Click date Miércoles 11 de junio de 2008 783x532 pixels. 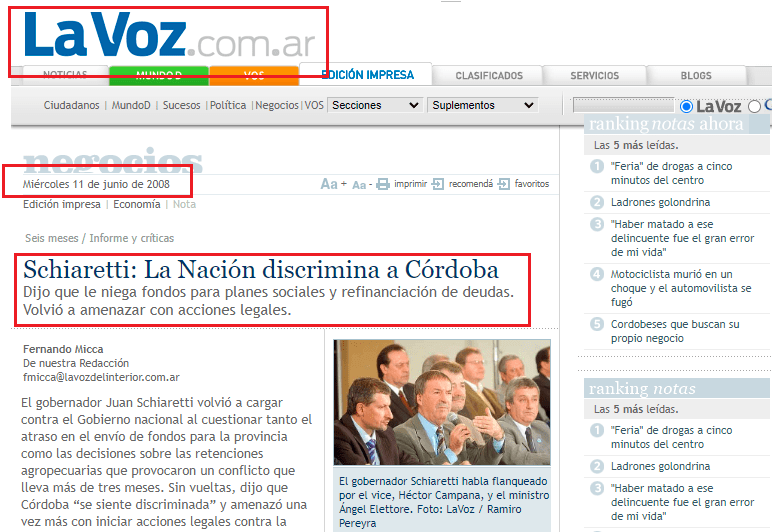point(96,184)
